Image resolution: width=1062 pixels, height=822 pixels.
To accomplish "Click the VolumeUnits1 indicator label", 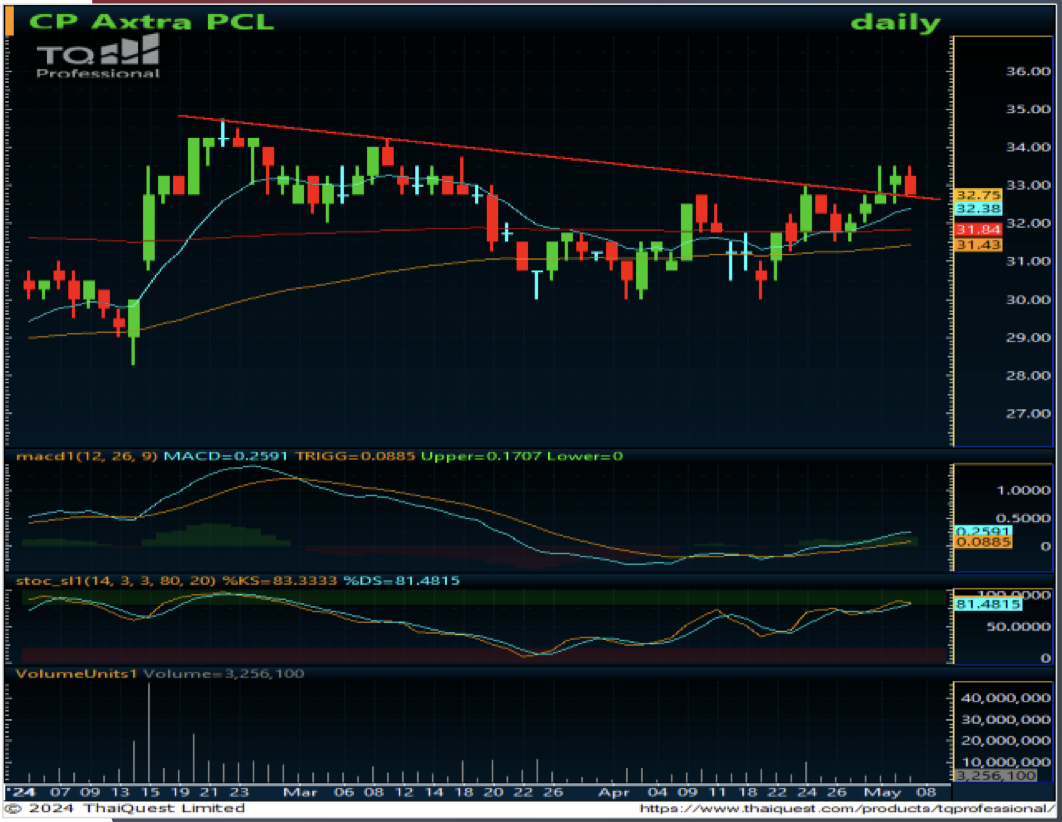I will click(x=77, y=673).
